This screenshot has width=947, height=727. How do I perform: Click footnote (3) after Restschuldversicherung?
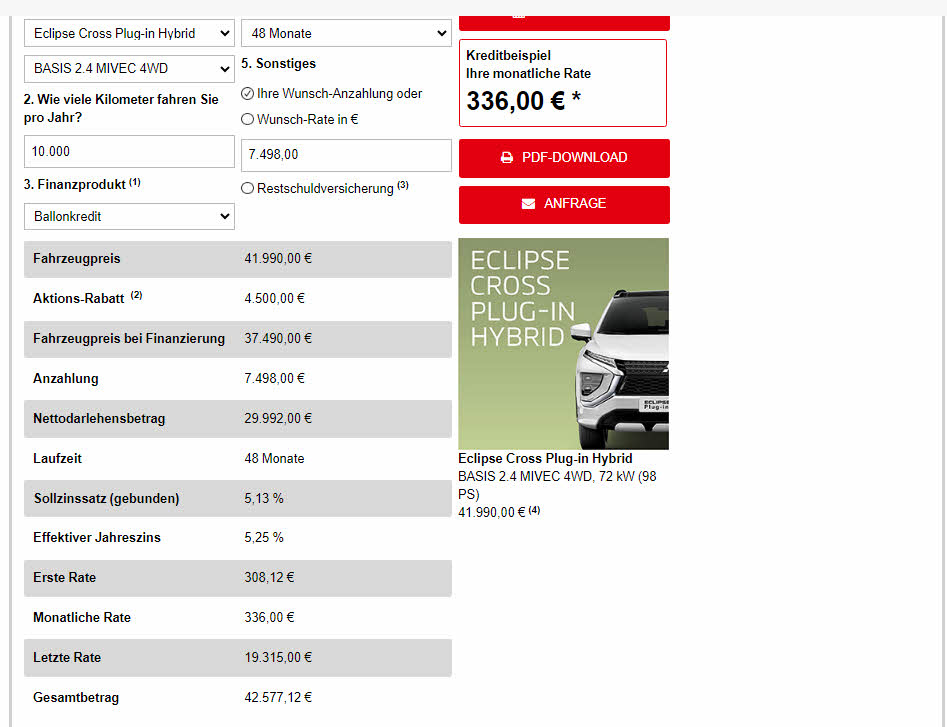click(403, 185)
